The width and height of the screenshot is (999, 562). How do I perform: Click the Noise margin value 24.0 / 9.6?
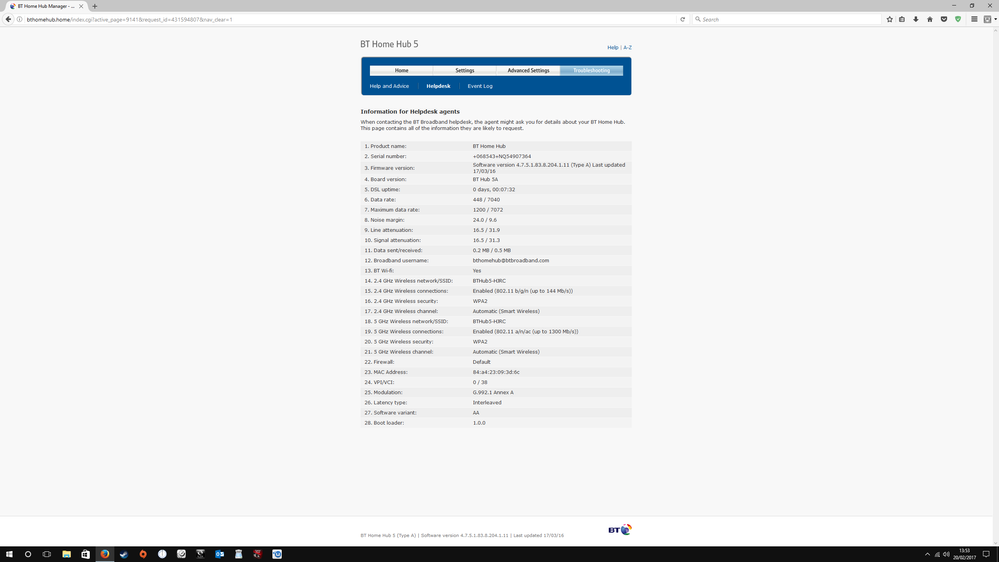pos(485,220)
